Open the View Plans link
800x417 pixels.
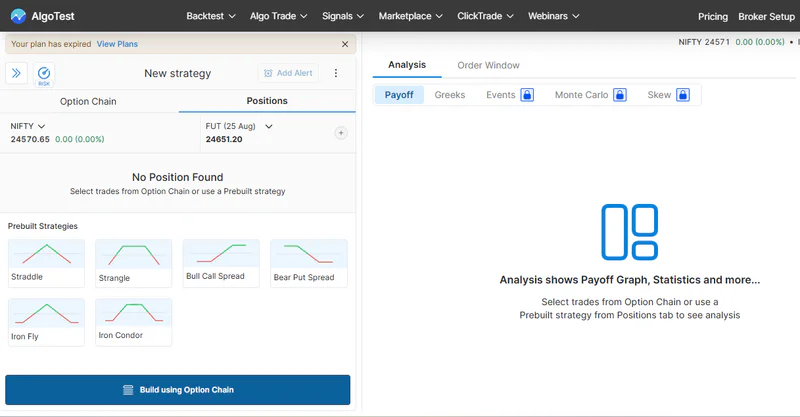click(117, 44)
